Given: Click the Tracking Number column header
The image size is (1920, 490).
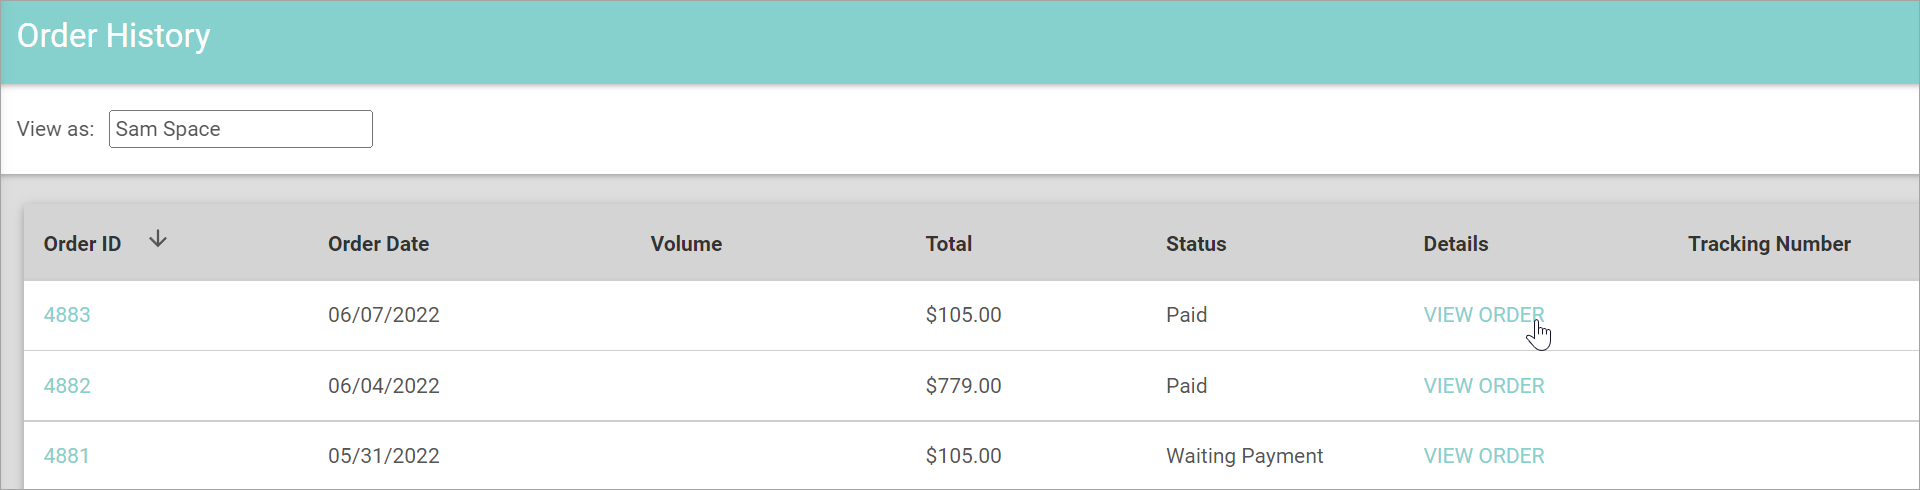Looking at the screenshot, I should tap(1768, 244).
